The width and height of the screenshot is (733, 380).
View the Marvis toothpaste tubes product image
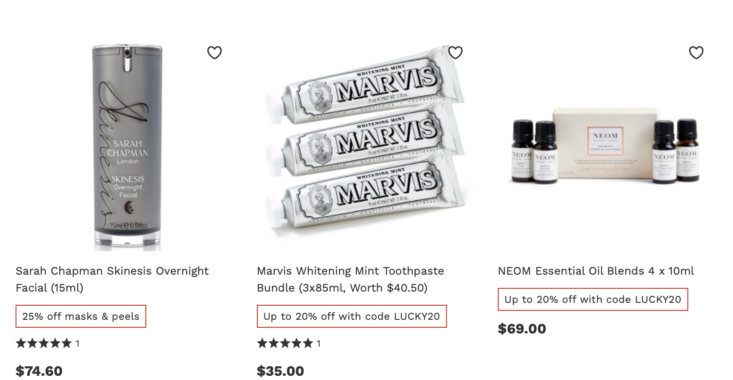[365, 138]
